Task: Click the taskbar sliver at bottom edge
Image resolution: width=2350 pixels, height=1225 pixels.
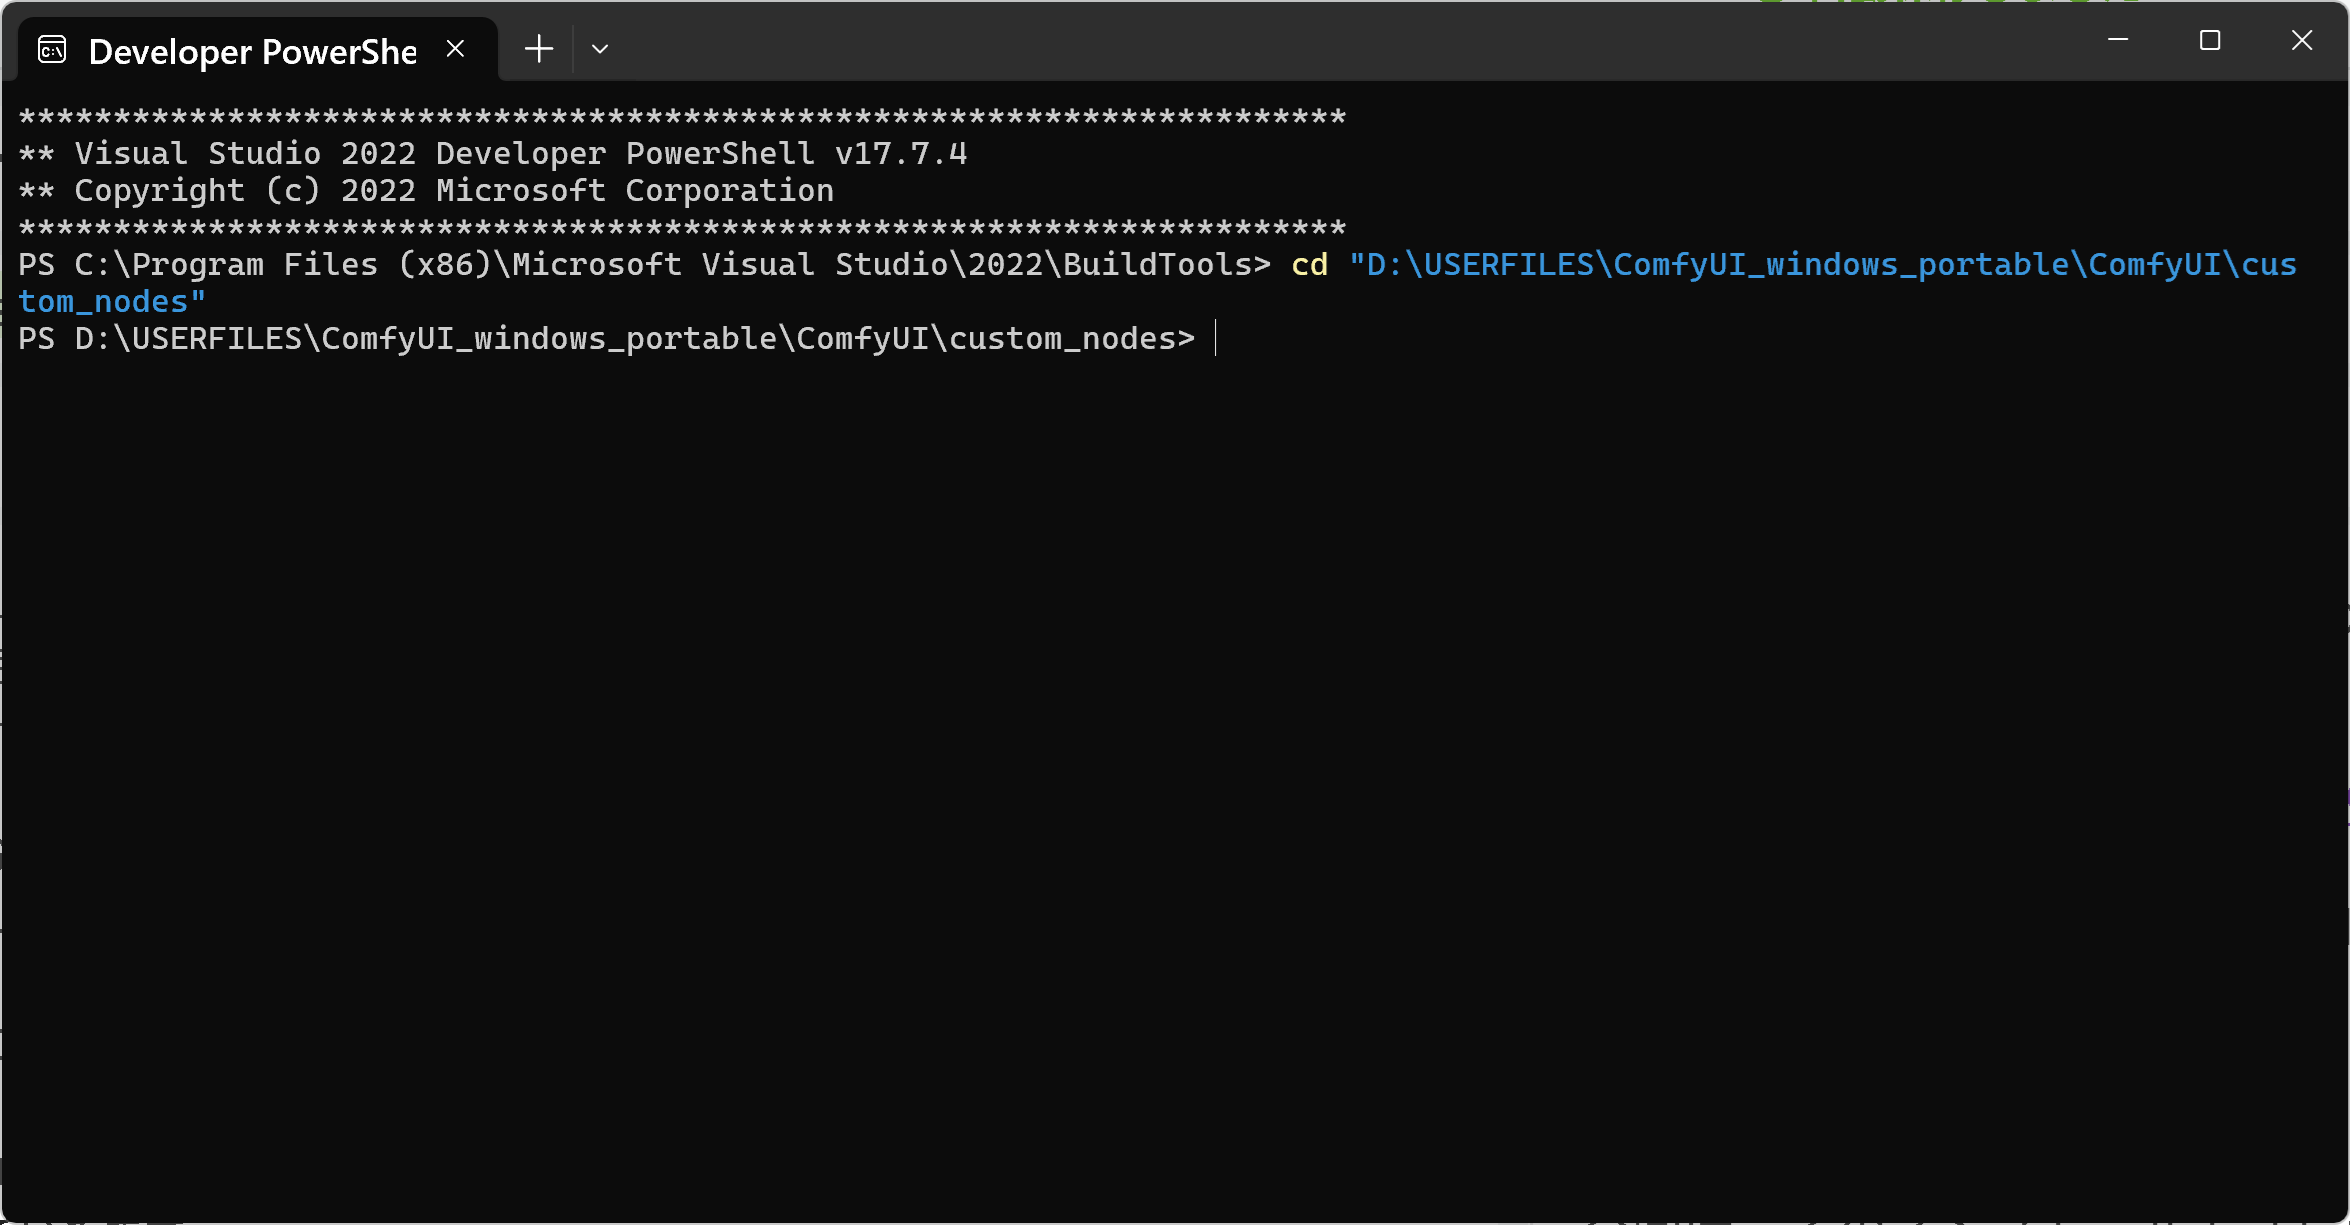Action: point(1175,1222)
